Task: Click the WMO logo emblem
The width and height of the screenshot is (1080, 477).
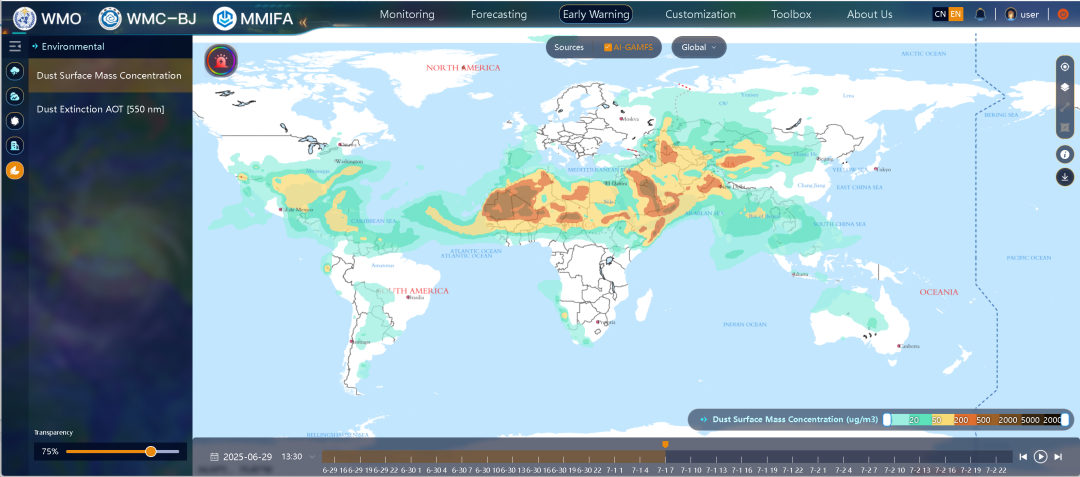Action: (x=24, y=17)
